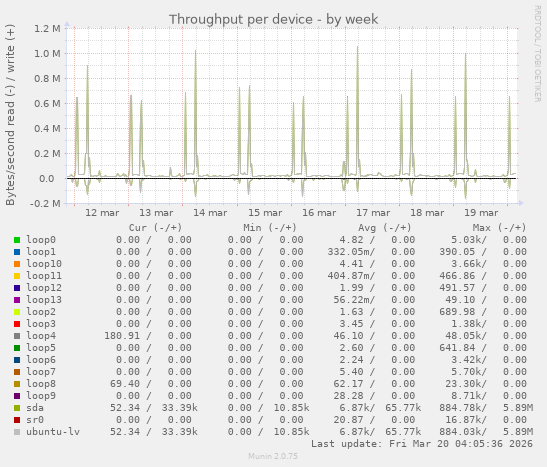Click the olive loop8 legend swatch
547x467 pixels.
pos(17,384)
